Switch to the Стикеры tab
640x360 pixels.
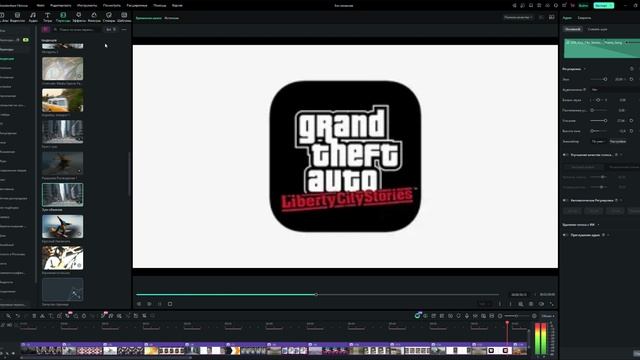(109, 17)
